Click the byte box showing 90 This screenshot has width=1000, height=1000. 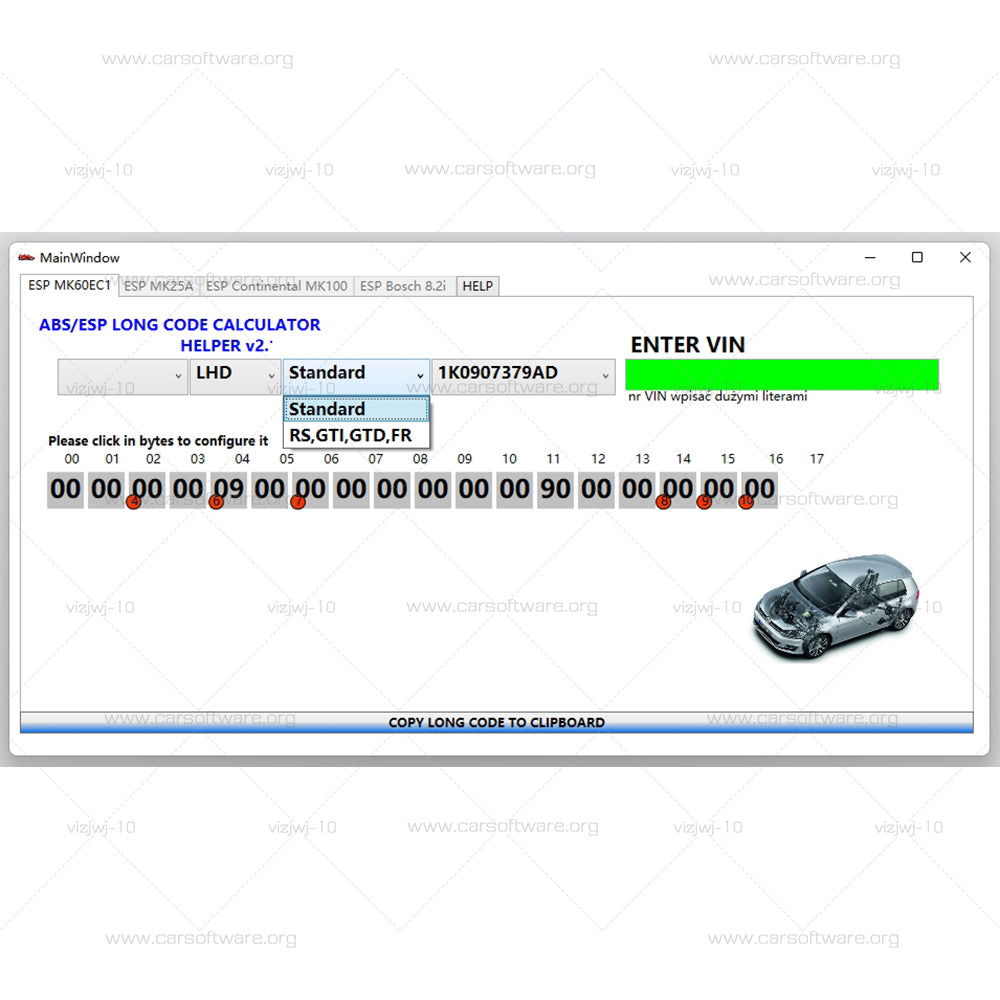coord(555,490)
